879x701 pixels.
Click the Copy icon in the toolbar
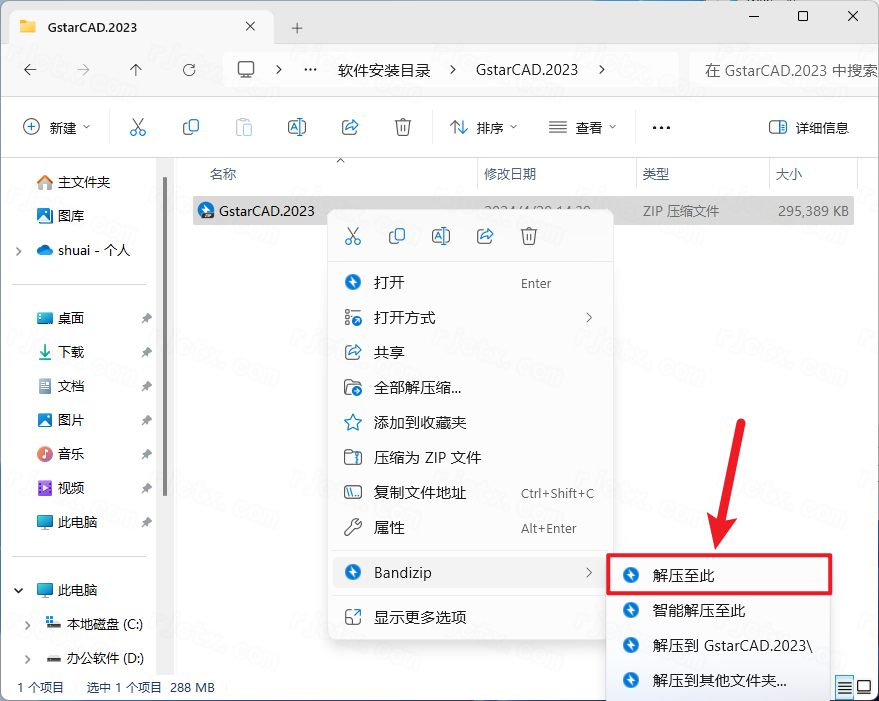click(191, 127)
